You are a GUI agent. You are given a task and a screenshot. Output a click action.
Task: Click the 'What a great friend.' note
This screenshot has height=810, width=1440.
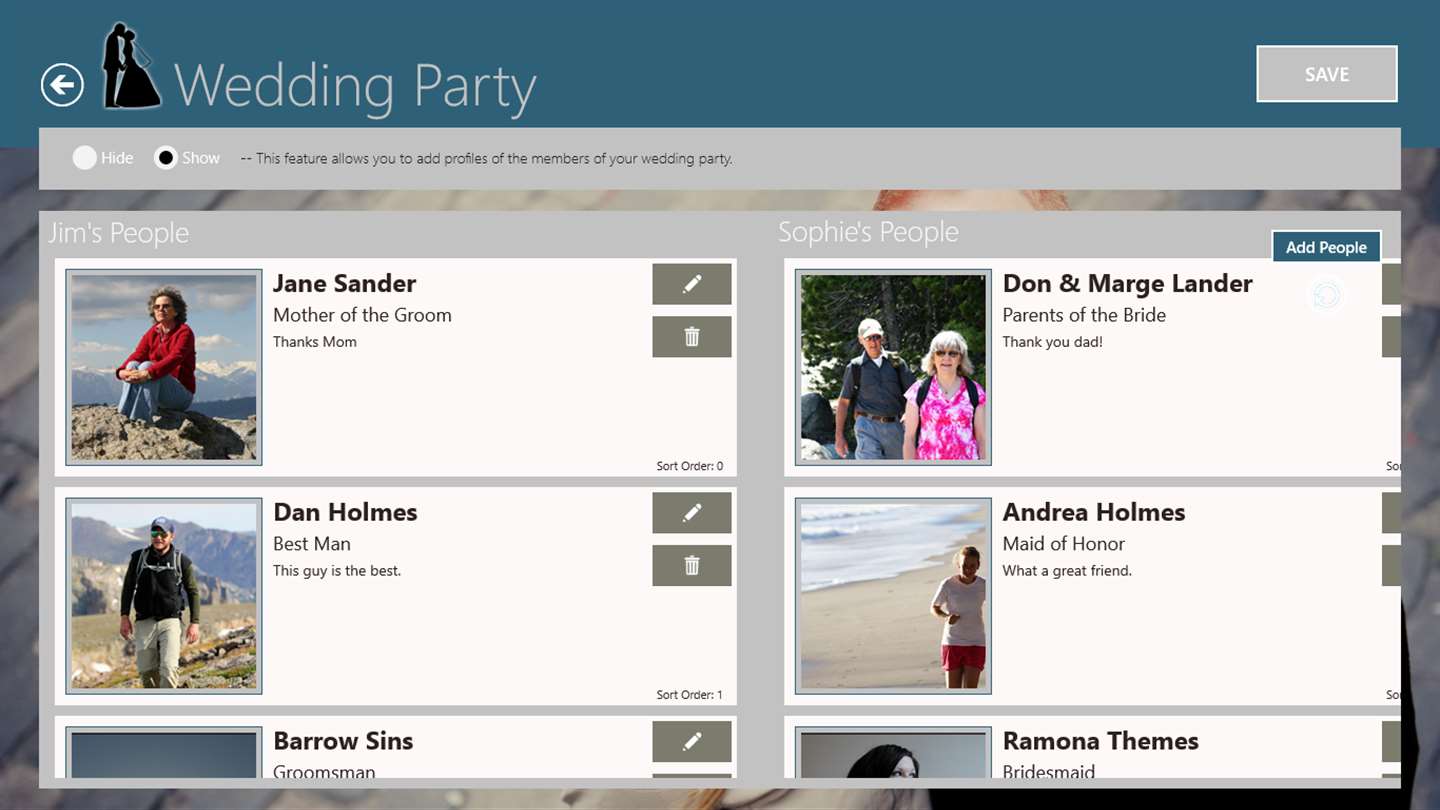[x=1067, y=571]
